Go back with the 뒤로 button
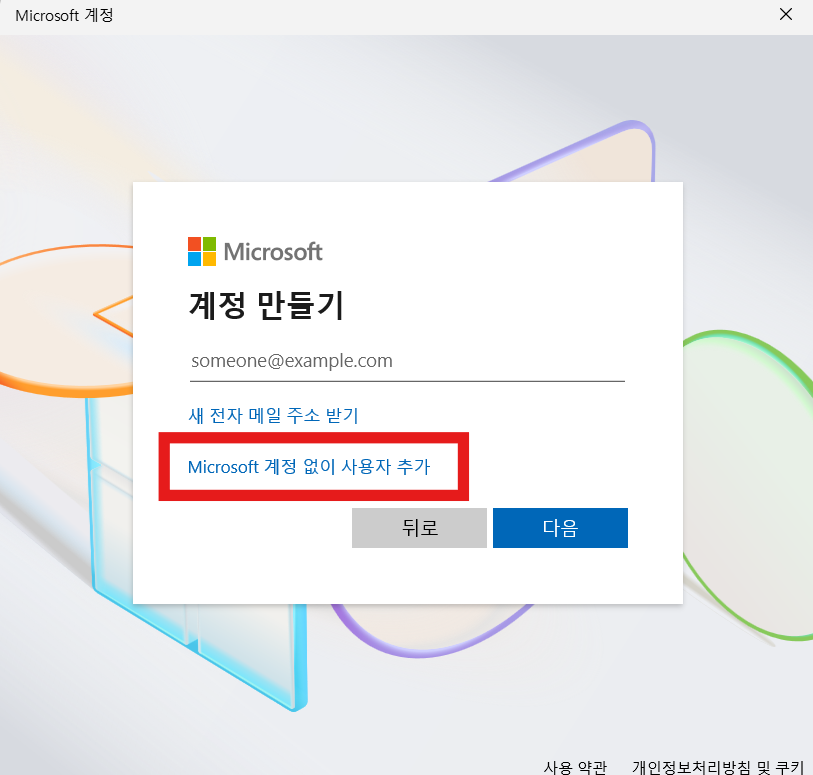 [419, 528]
